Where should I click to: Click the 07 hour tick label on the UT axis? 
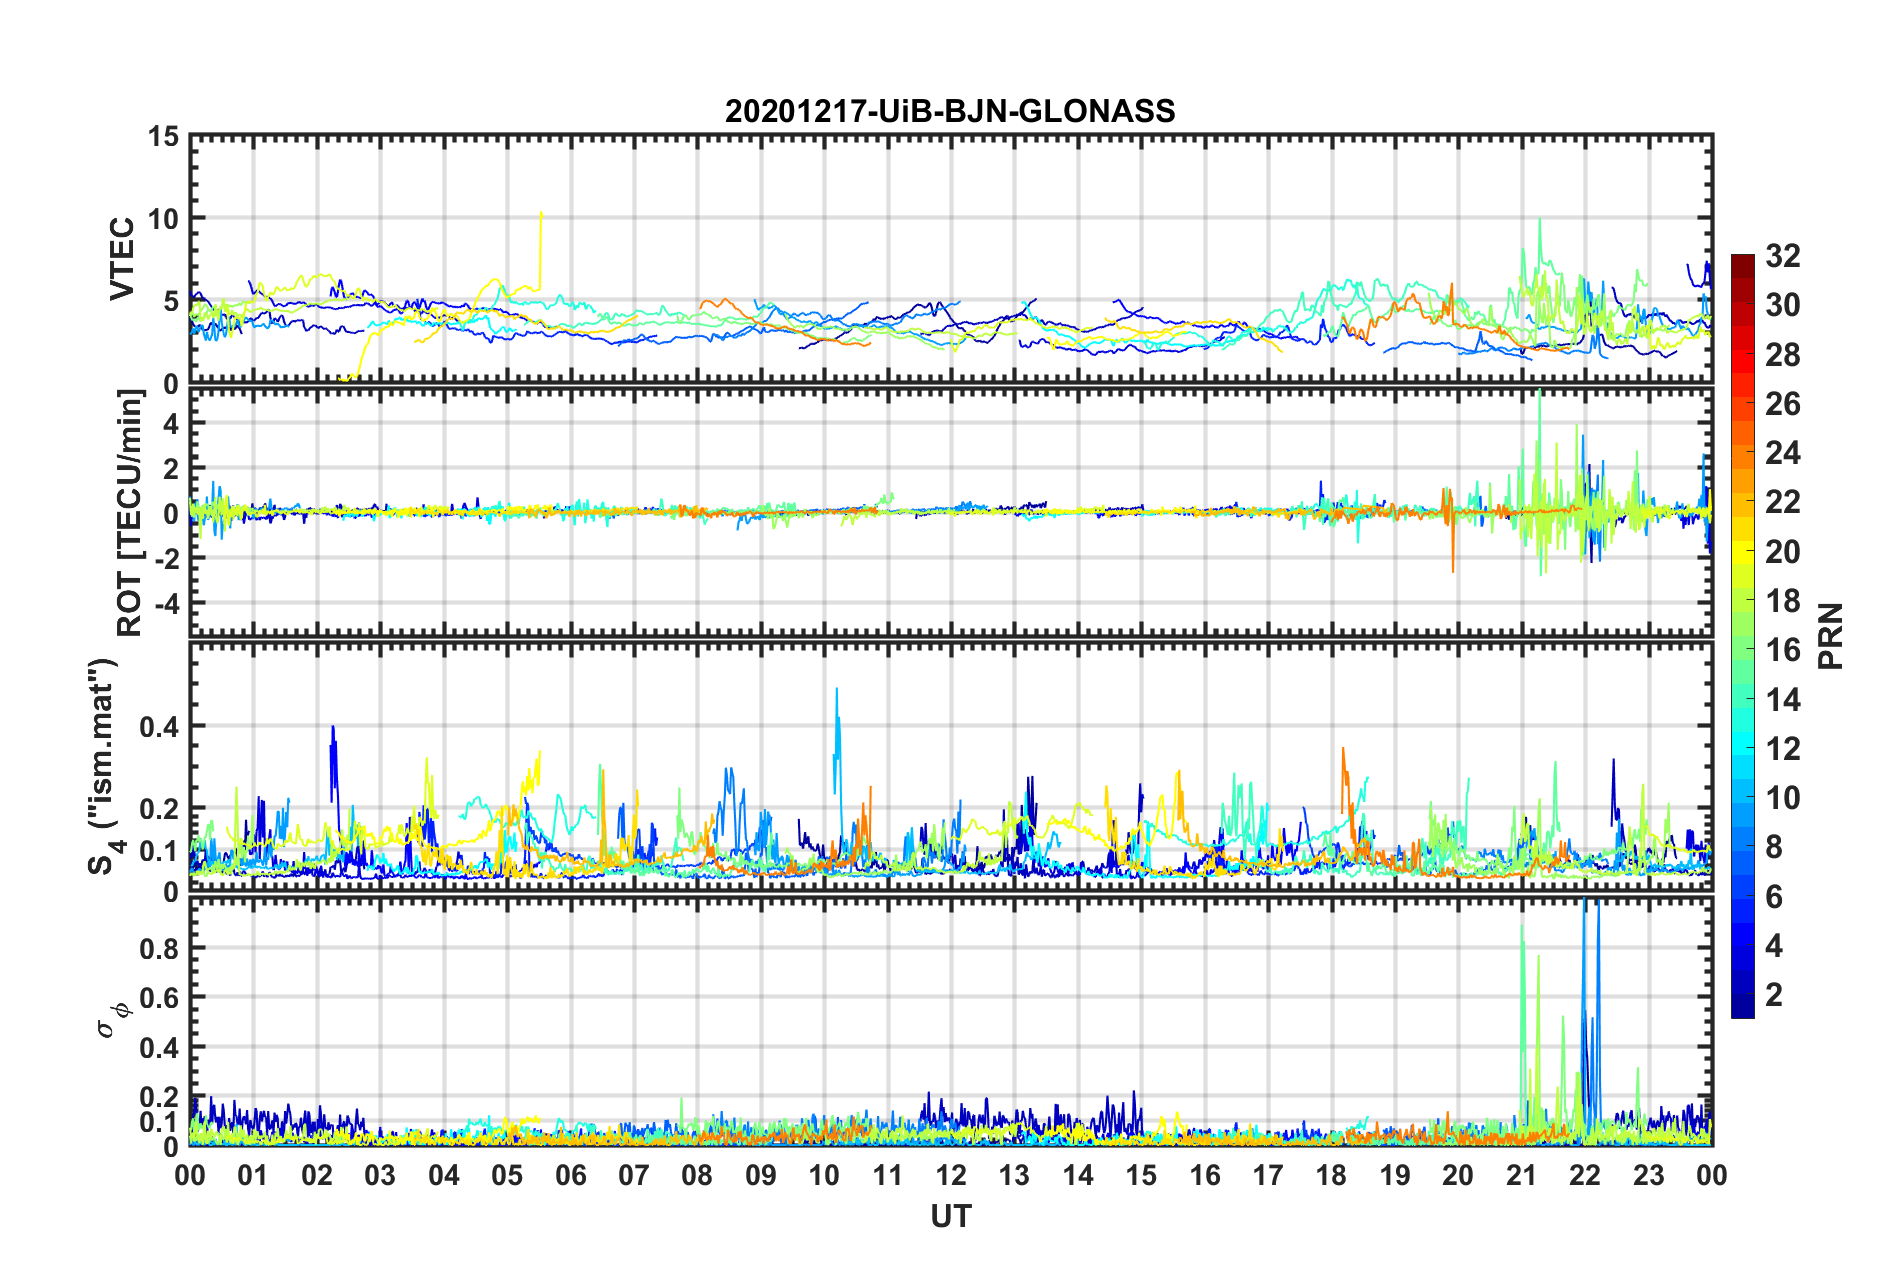point(634,1175)
